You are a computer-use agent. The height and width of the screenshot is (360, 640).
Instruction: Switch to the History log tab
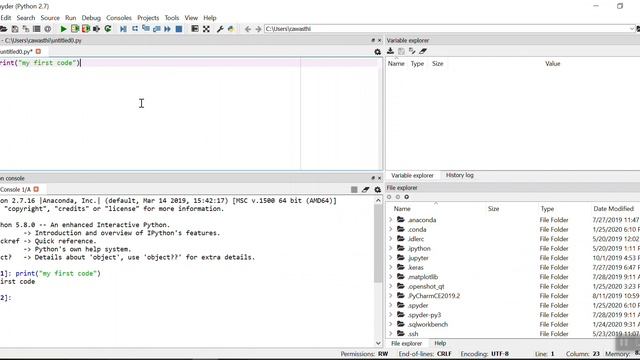click(460, 175)
